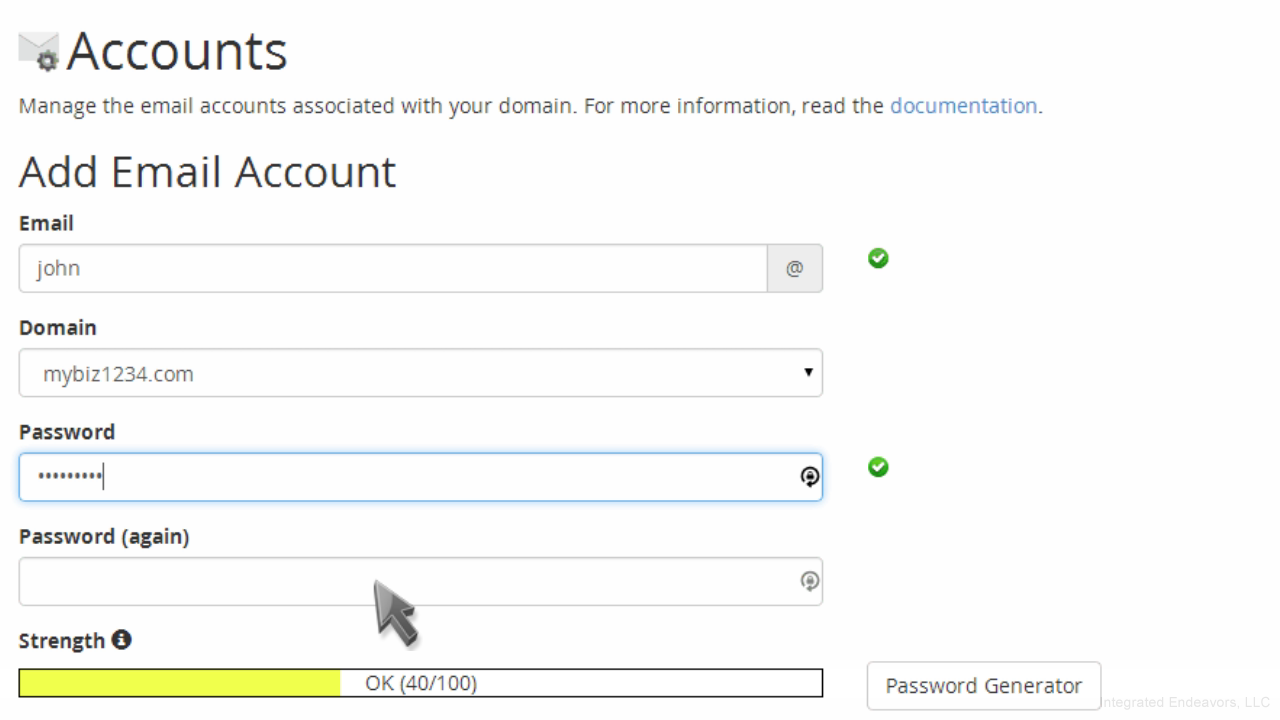
Task: Click the Password (again) label
Action: (104, 537)
